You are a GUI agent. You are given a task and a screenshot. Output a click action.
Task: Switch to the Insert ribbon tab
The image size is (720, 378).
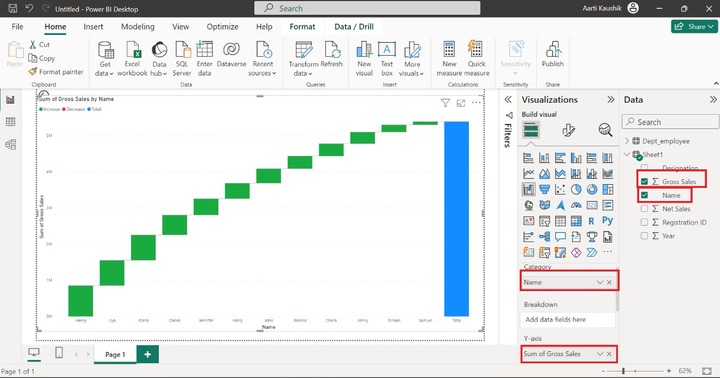(93, 27)
